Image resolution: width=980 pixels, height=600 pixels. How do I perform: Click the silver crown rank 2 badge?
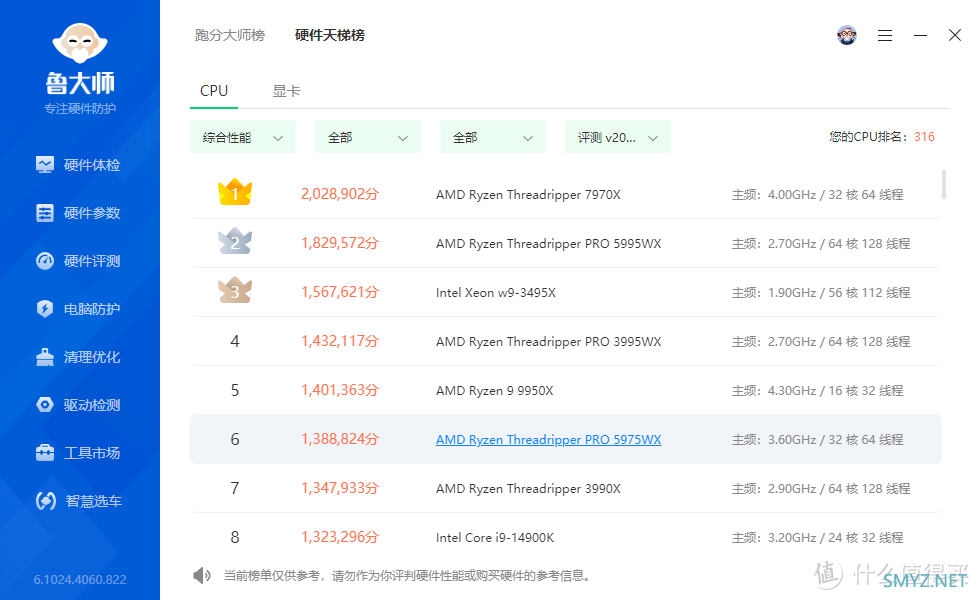click(x=235, y=241)
